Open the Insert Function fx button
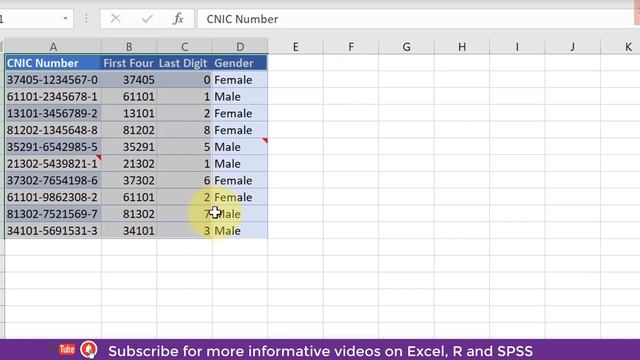 (178, 18)
